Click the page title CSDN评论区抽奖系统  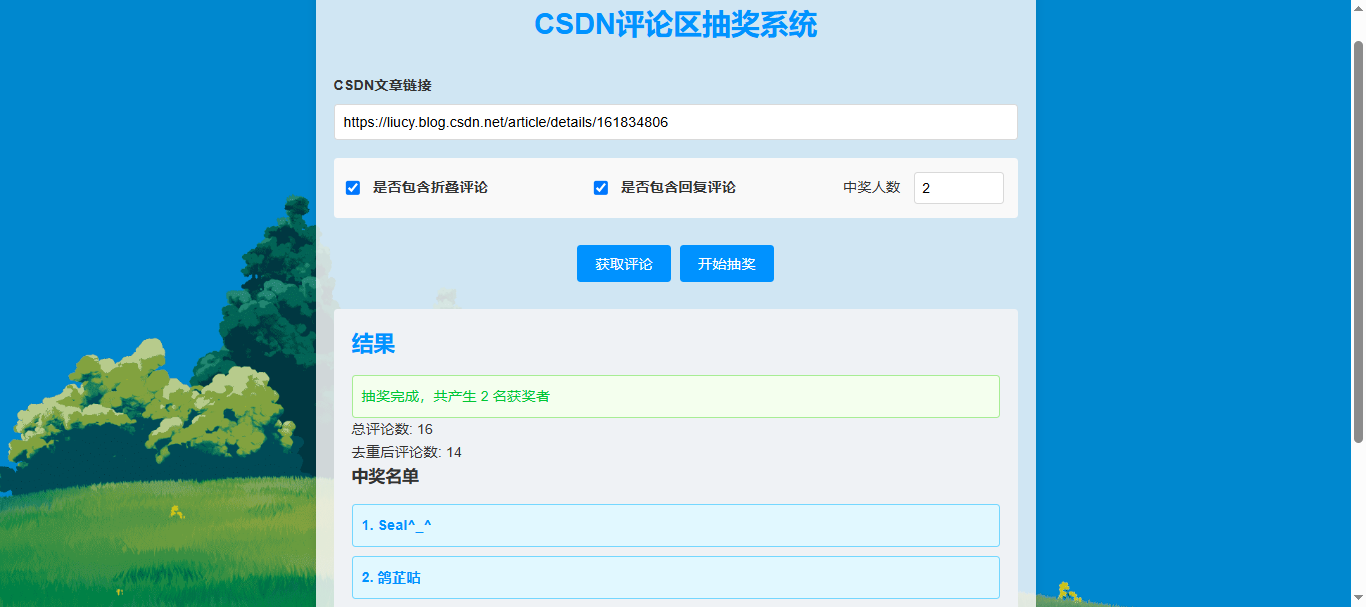tap(676, 24)
